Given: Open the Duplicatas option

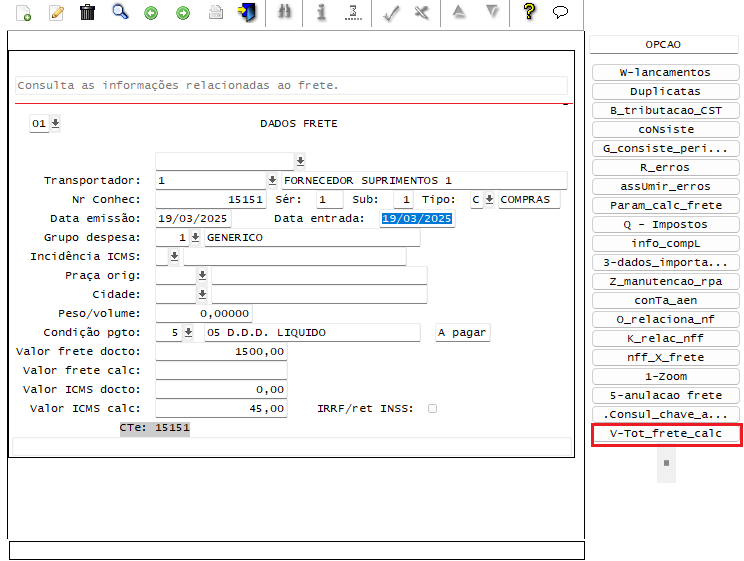Looking at the screenshot, I should click(x=665, y=92).
